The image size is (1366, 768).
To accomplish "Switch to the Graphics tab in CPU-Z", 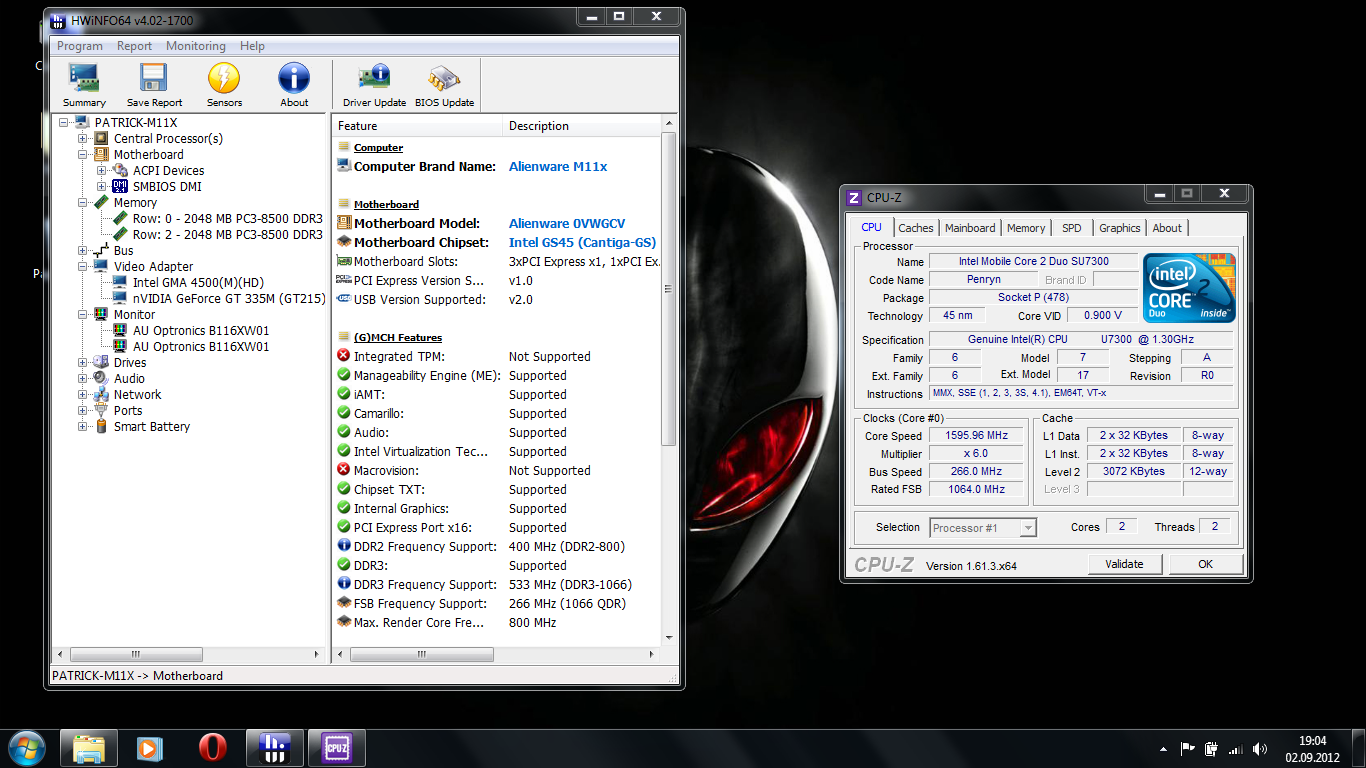I will tap(1120, 228).
